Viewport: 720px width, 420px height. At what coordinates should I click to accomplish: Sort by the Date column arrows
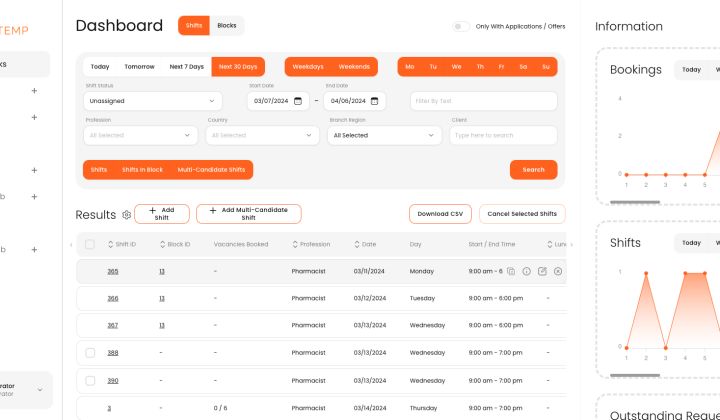pos(357,244)
